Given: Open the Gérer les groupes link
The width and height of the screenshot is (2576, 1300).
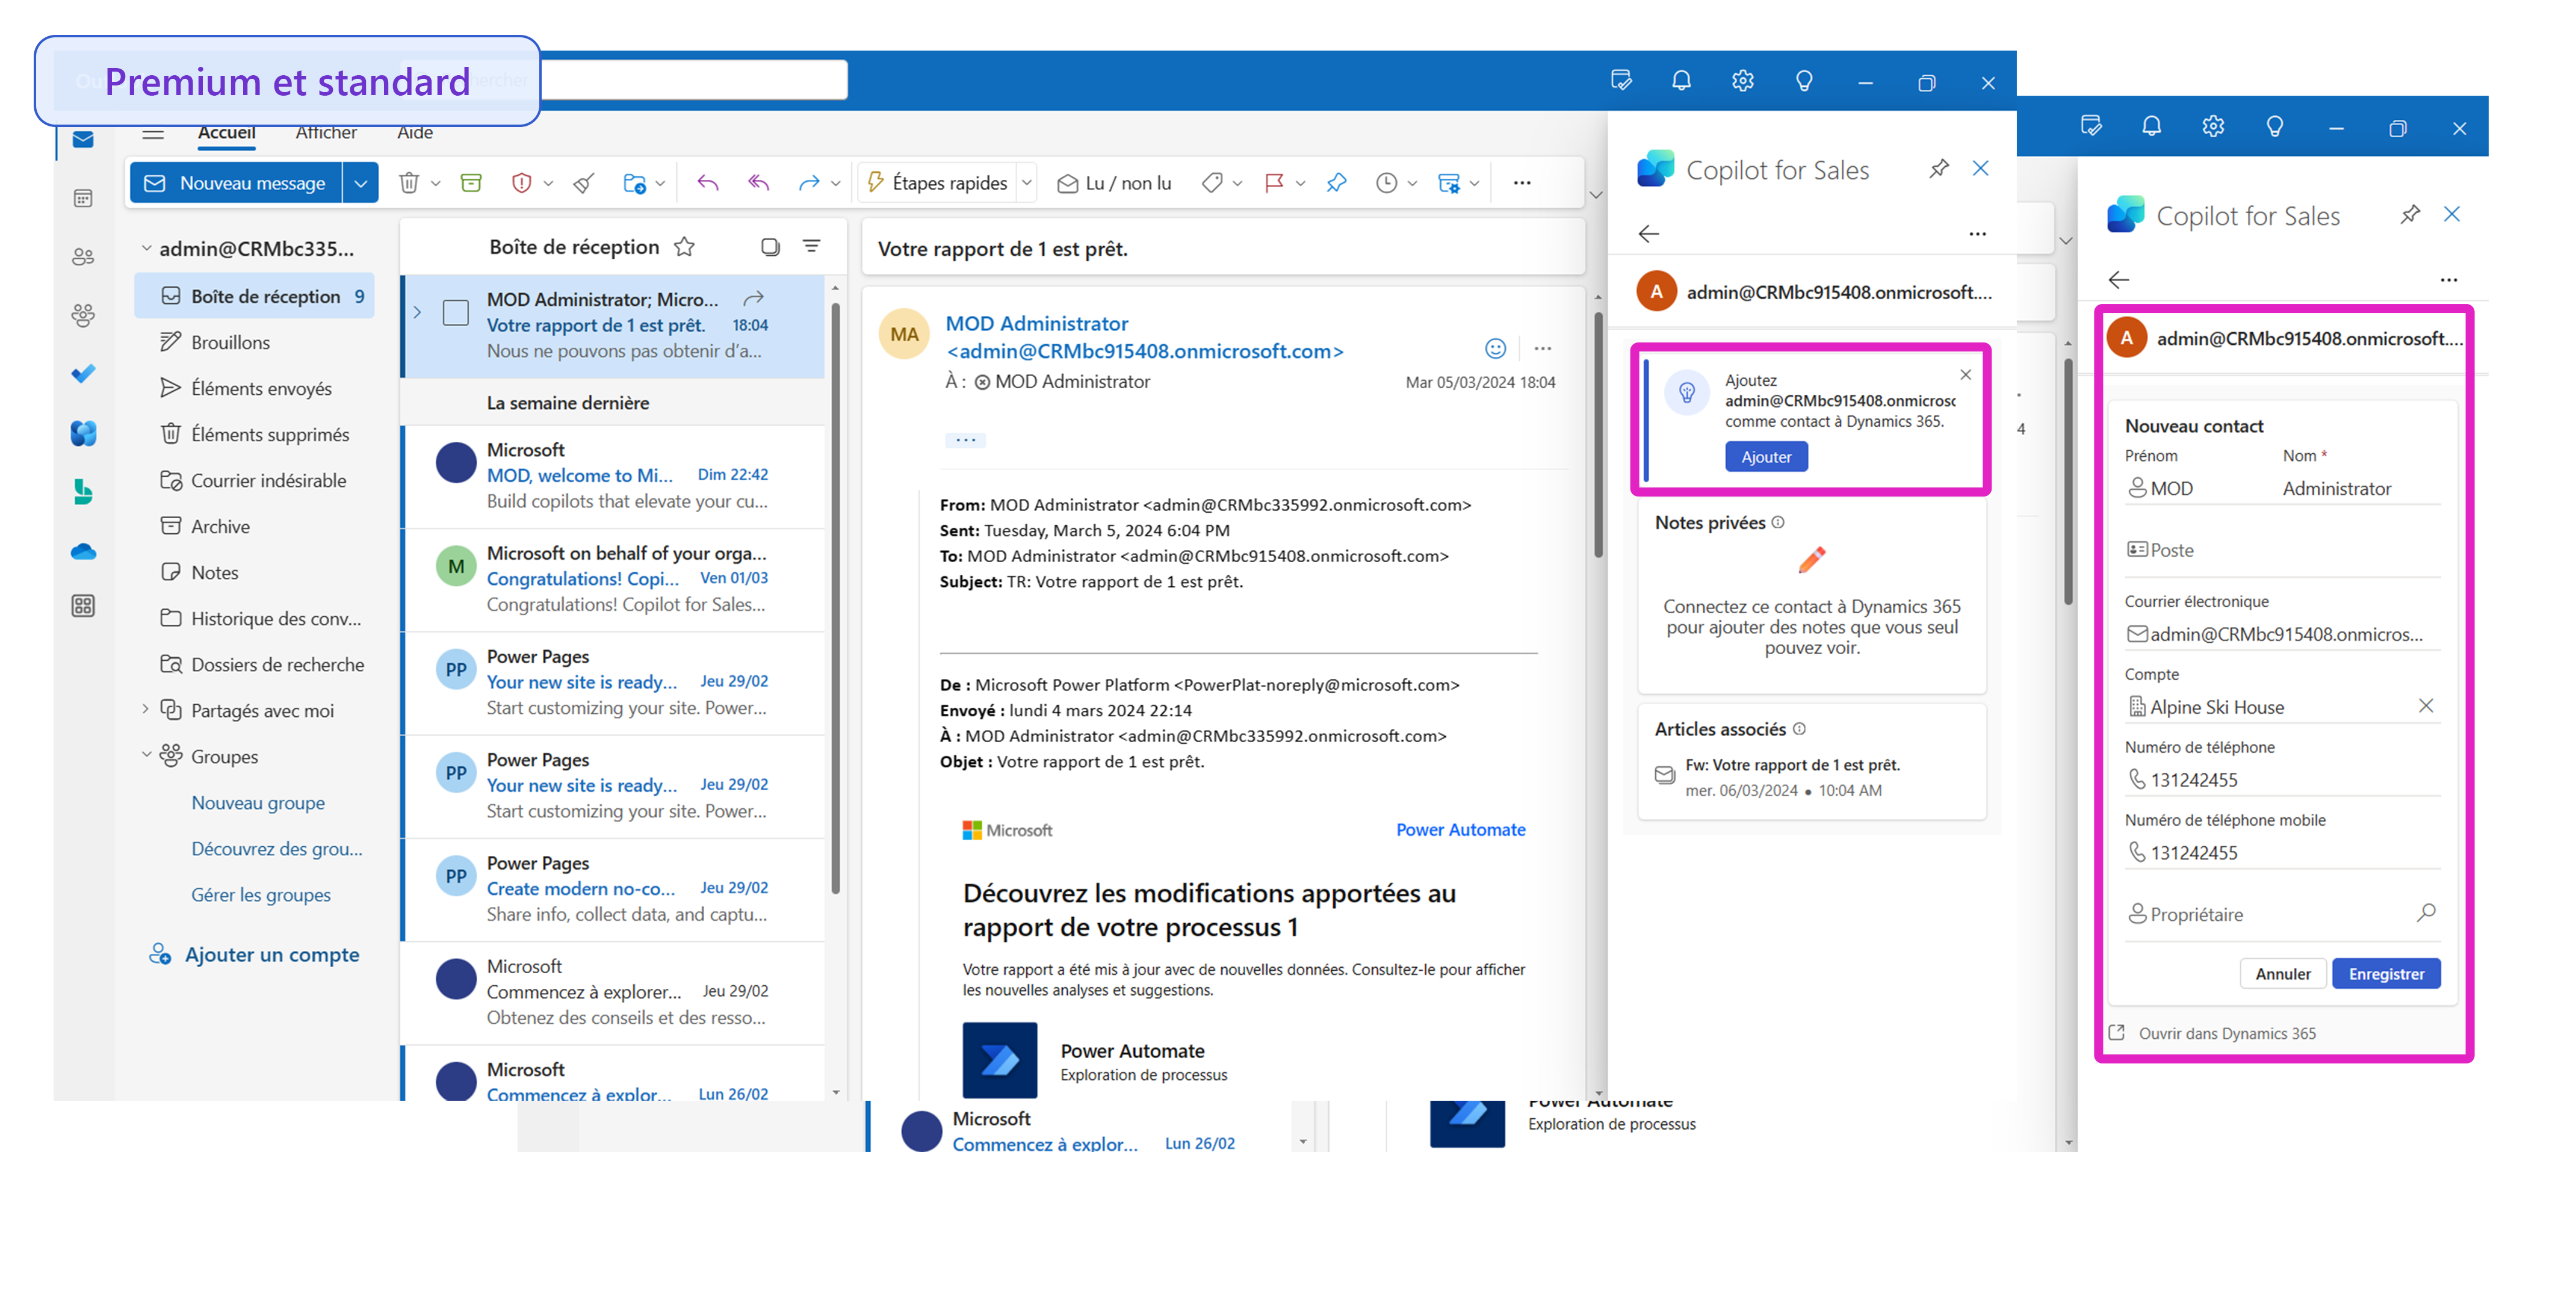Looking at the screenshot, I should coord(261,894).
